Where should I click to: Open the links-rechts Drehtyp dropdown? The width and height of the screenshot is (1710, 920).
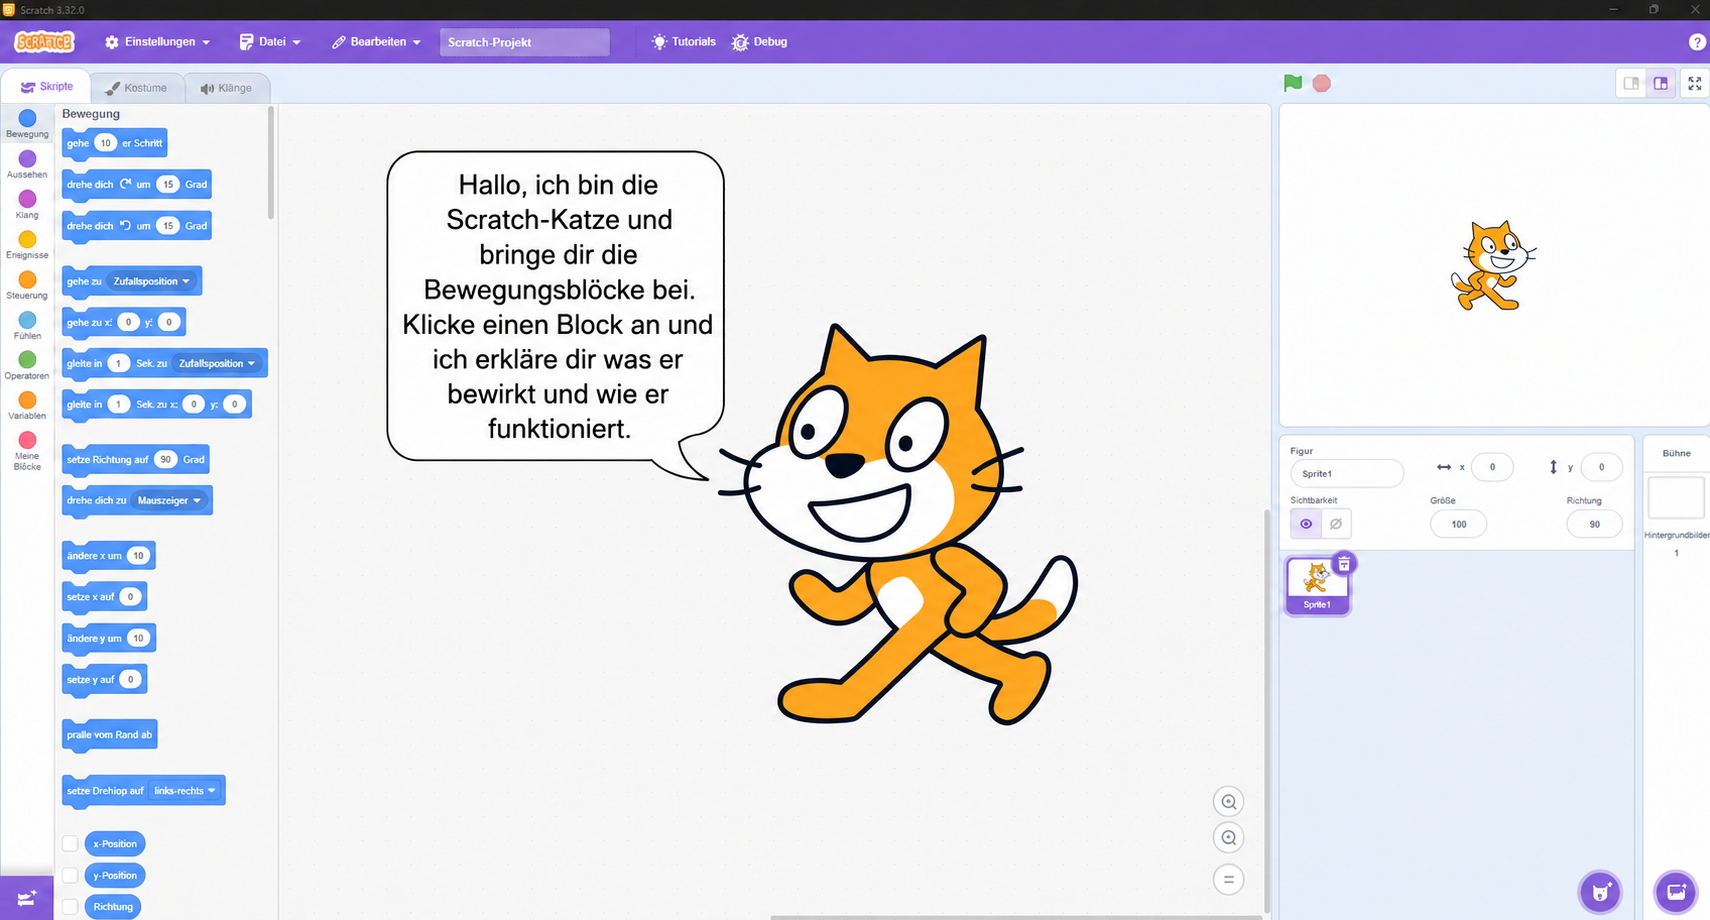[185, 791]
